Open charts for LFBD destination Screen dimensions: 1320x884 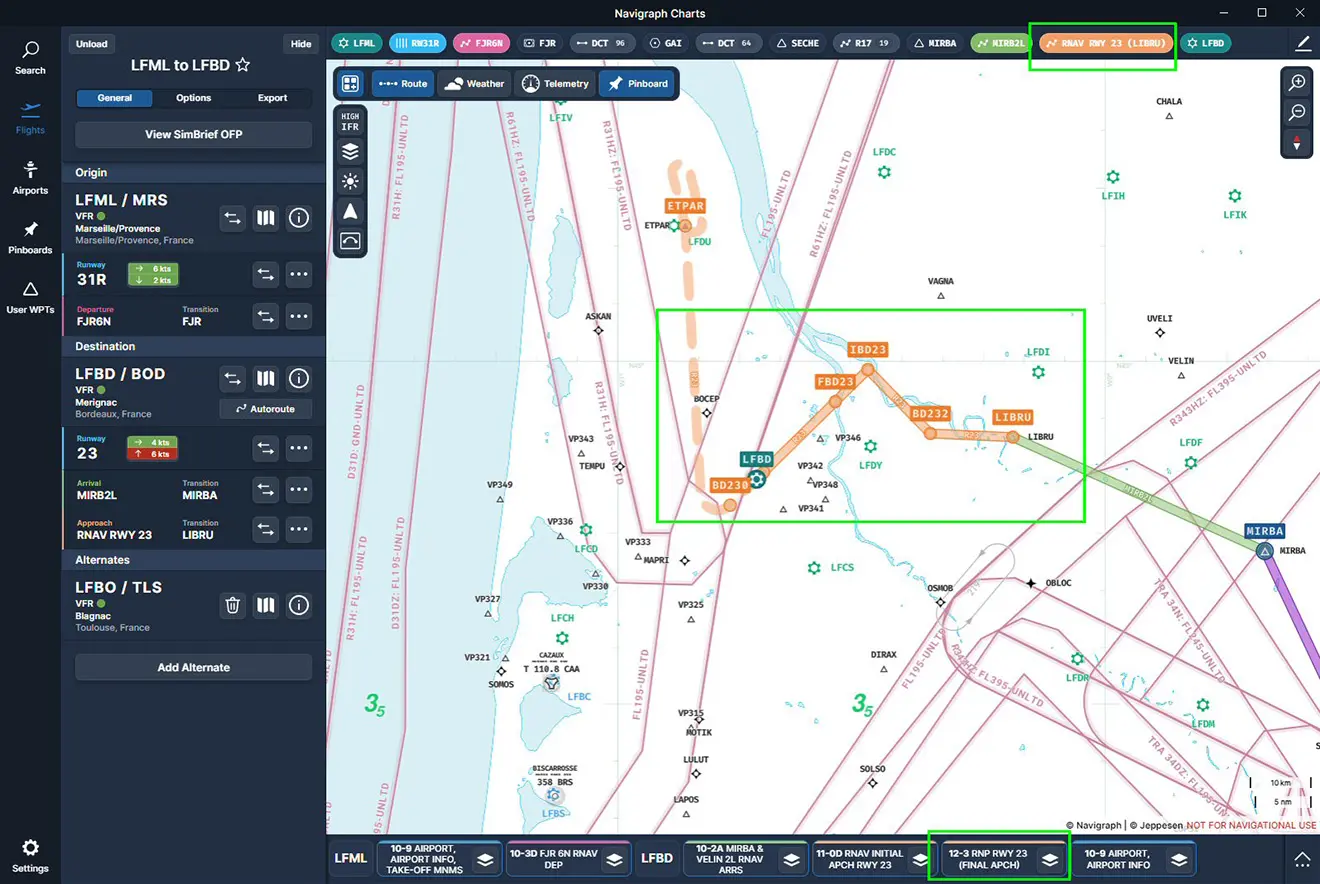point(265,378)
